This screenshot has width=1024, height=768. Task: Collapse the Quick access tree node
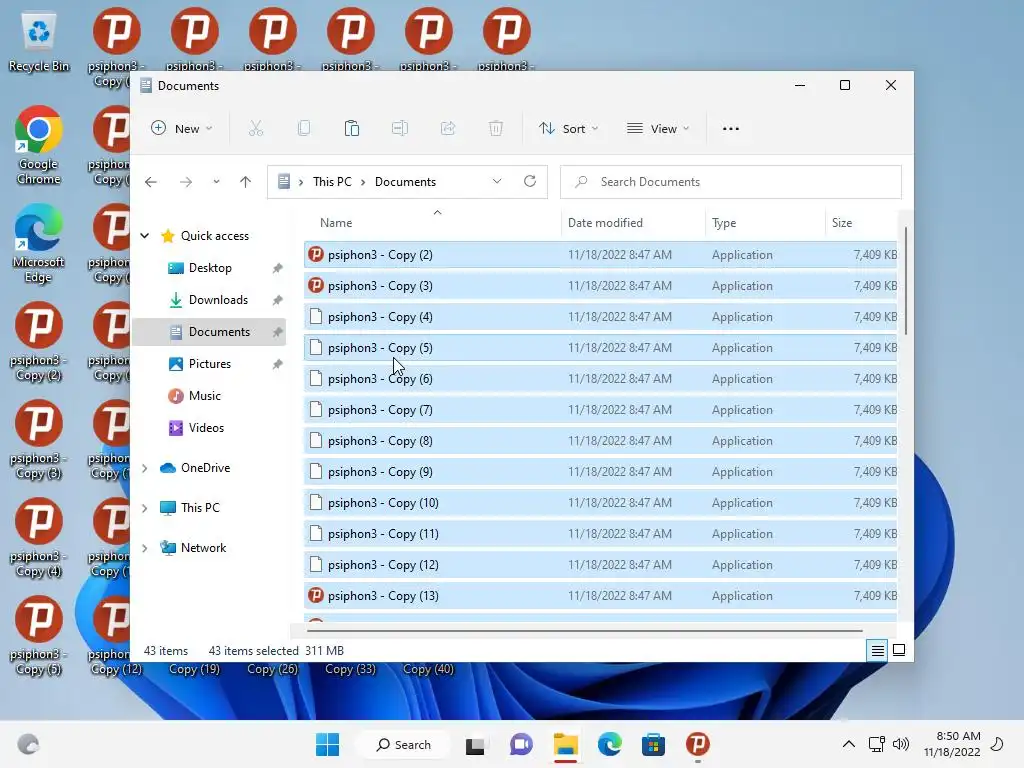[145, 236]
